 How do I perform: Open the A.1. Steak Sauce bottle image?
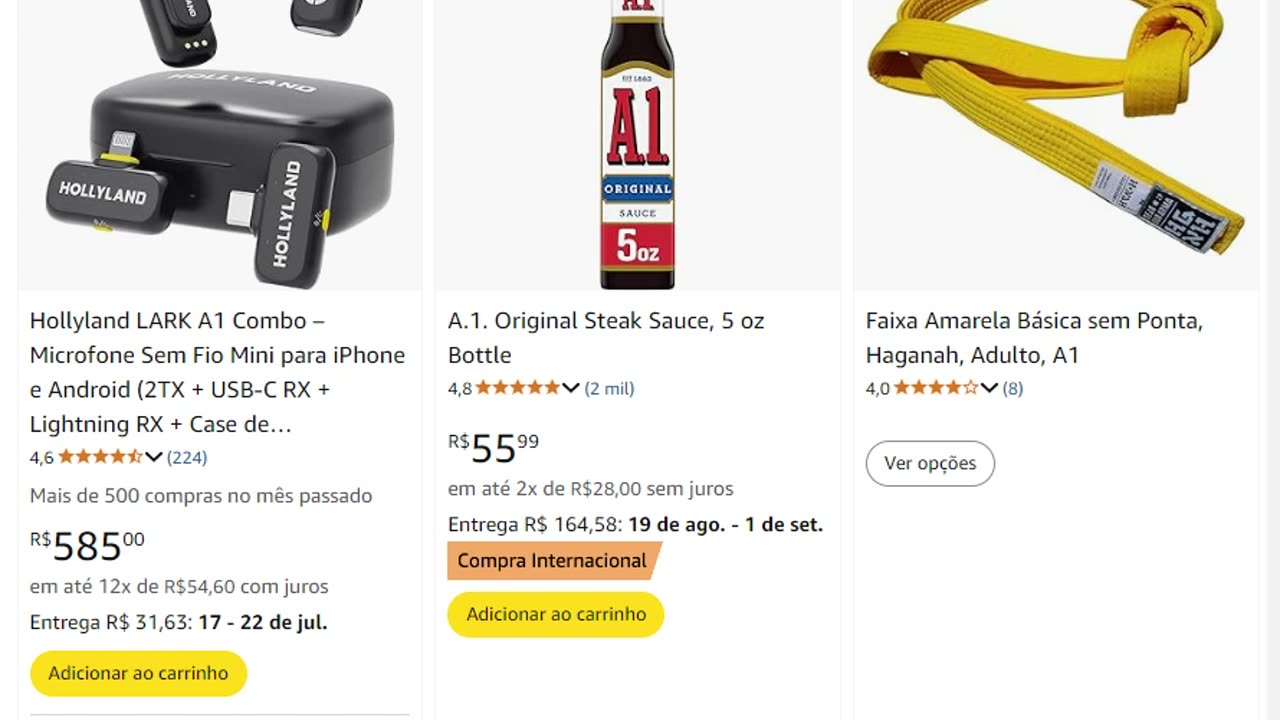tap(637, 145)
